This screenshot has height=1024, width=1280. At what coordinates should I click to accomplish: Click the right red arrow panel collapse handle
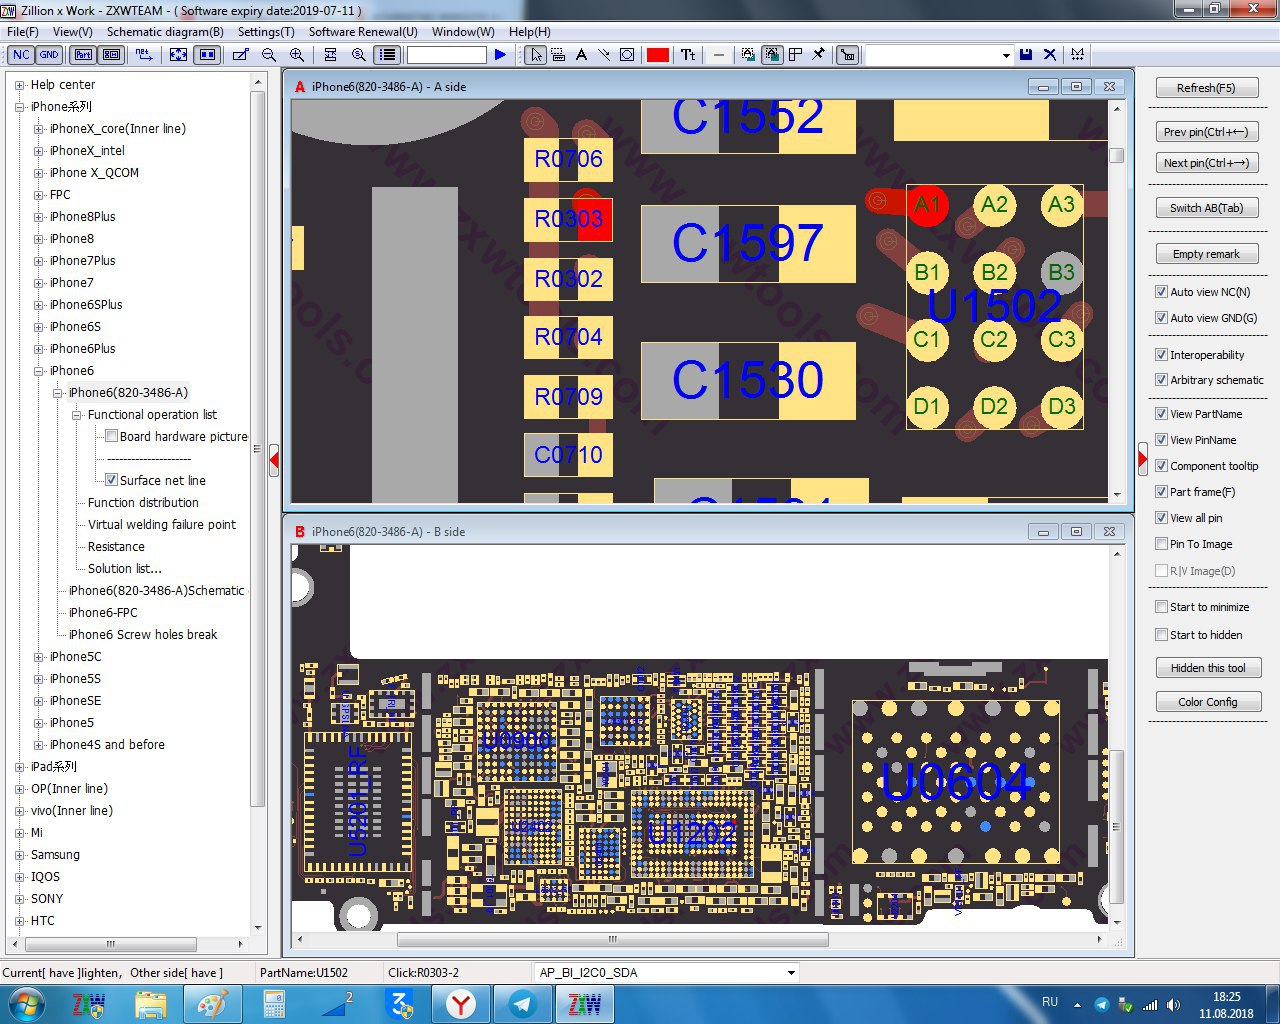point(1142,460)
